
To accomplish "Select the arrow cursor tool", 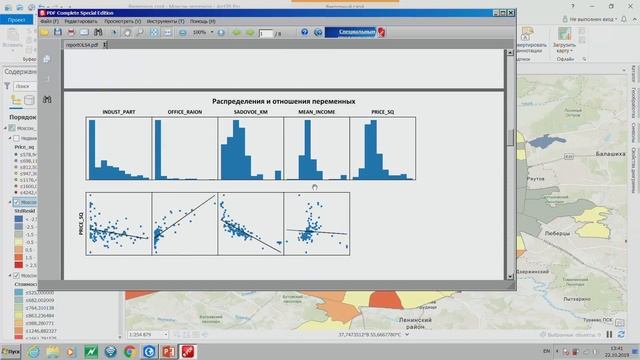I will 114,32.
